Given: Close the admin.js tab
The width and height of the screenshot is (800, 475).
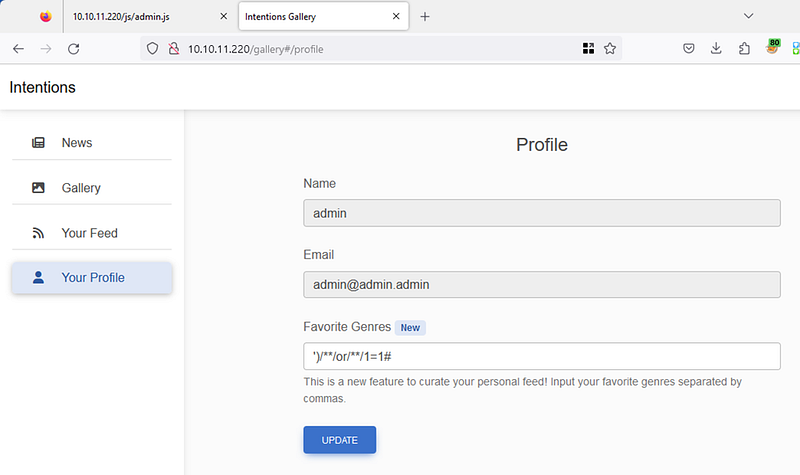Looking at the screenshot, I should 223,16.
